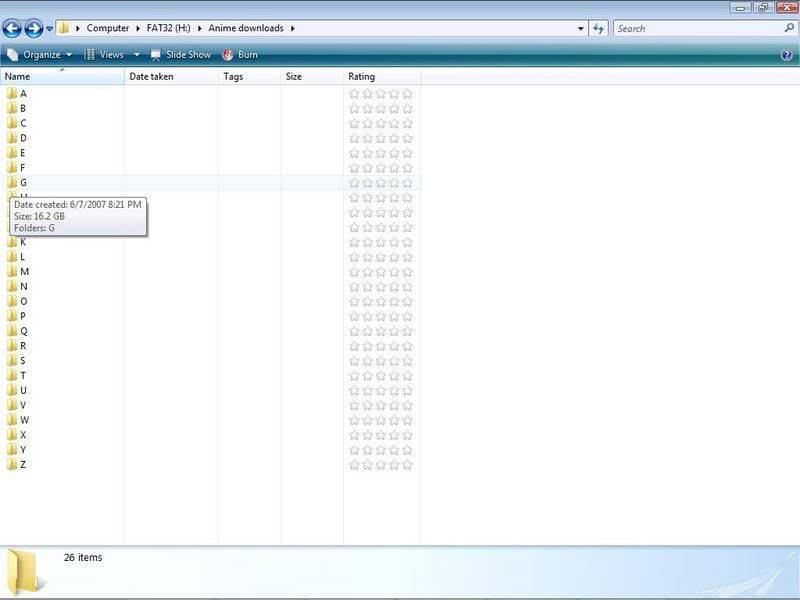Open the Organize dropdown menu
The height and width of the screenshot is (600, 800).
pyautogui.click(x=40, y=55)
